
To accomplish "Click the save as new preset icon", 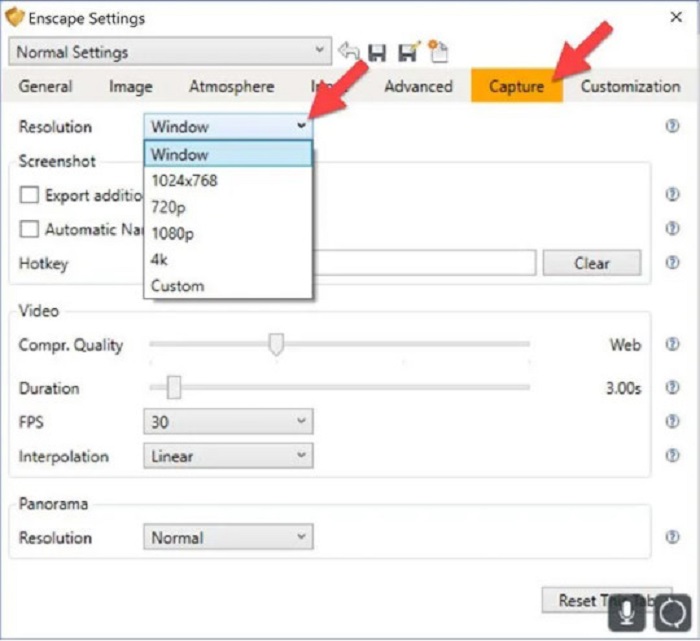I will point(408,52).
